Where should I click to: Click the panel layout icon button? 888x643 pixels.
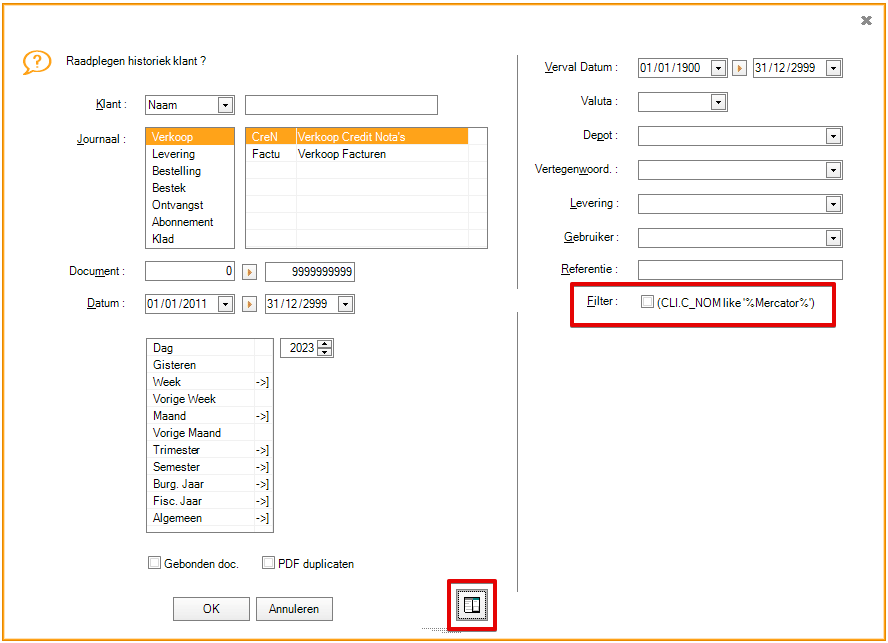tap(470, 605)
